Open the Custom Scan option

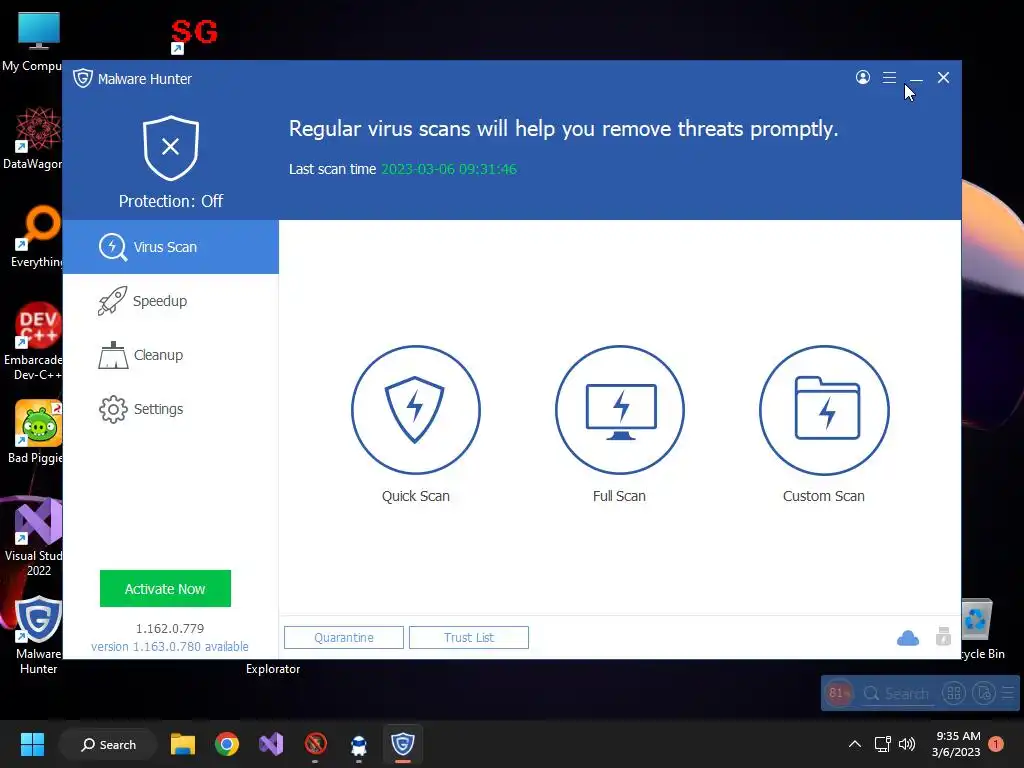point(824,410)
